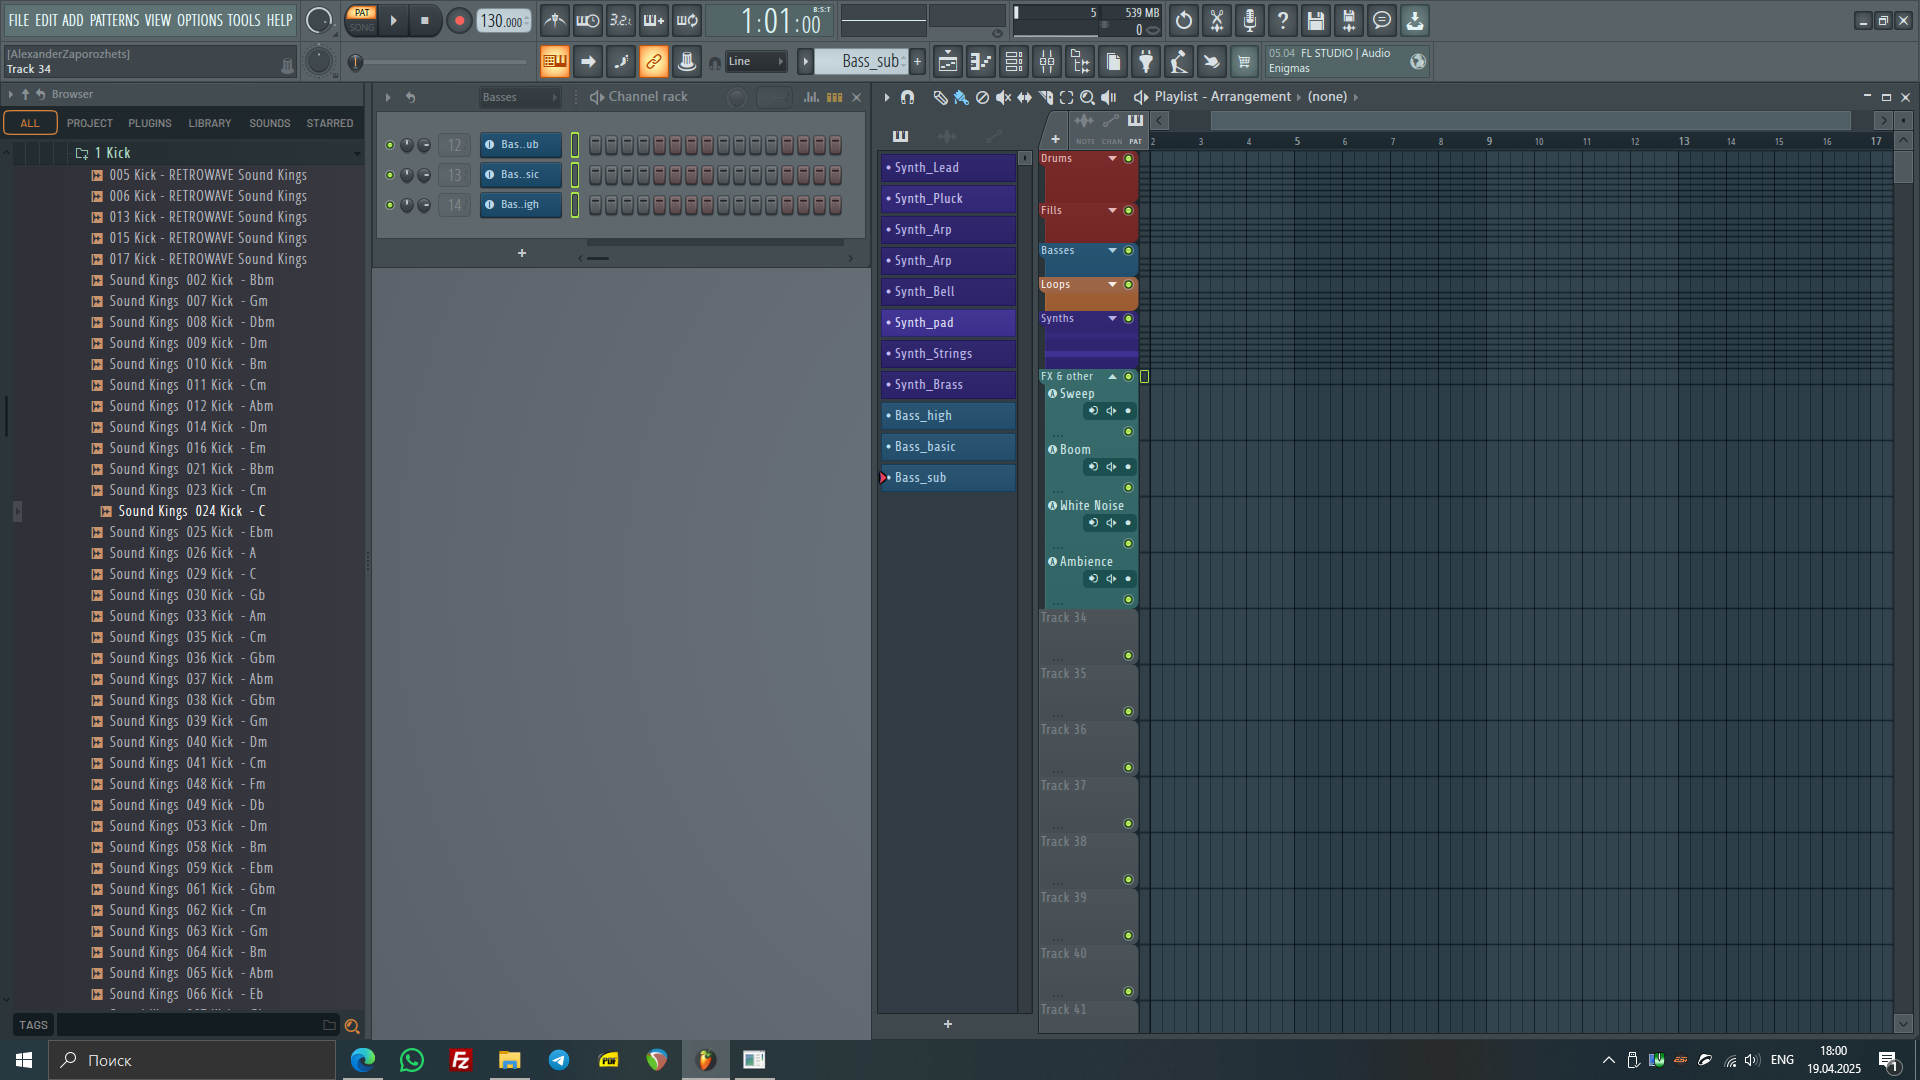Toggle mute LED of Bas..sic channel
This screenshot has height=1080, width=1920.
click(x=390, y=175)
